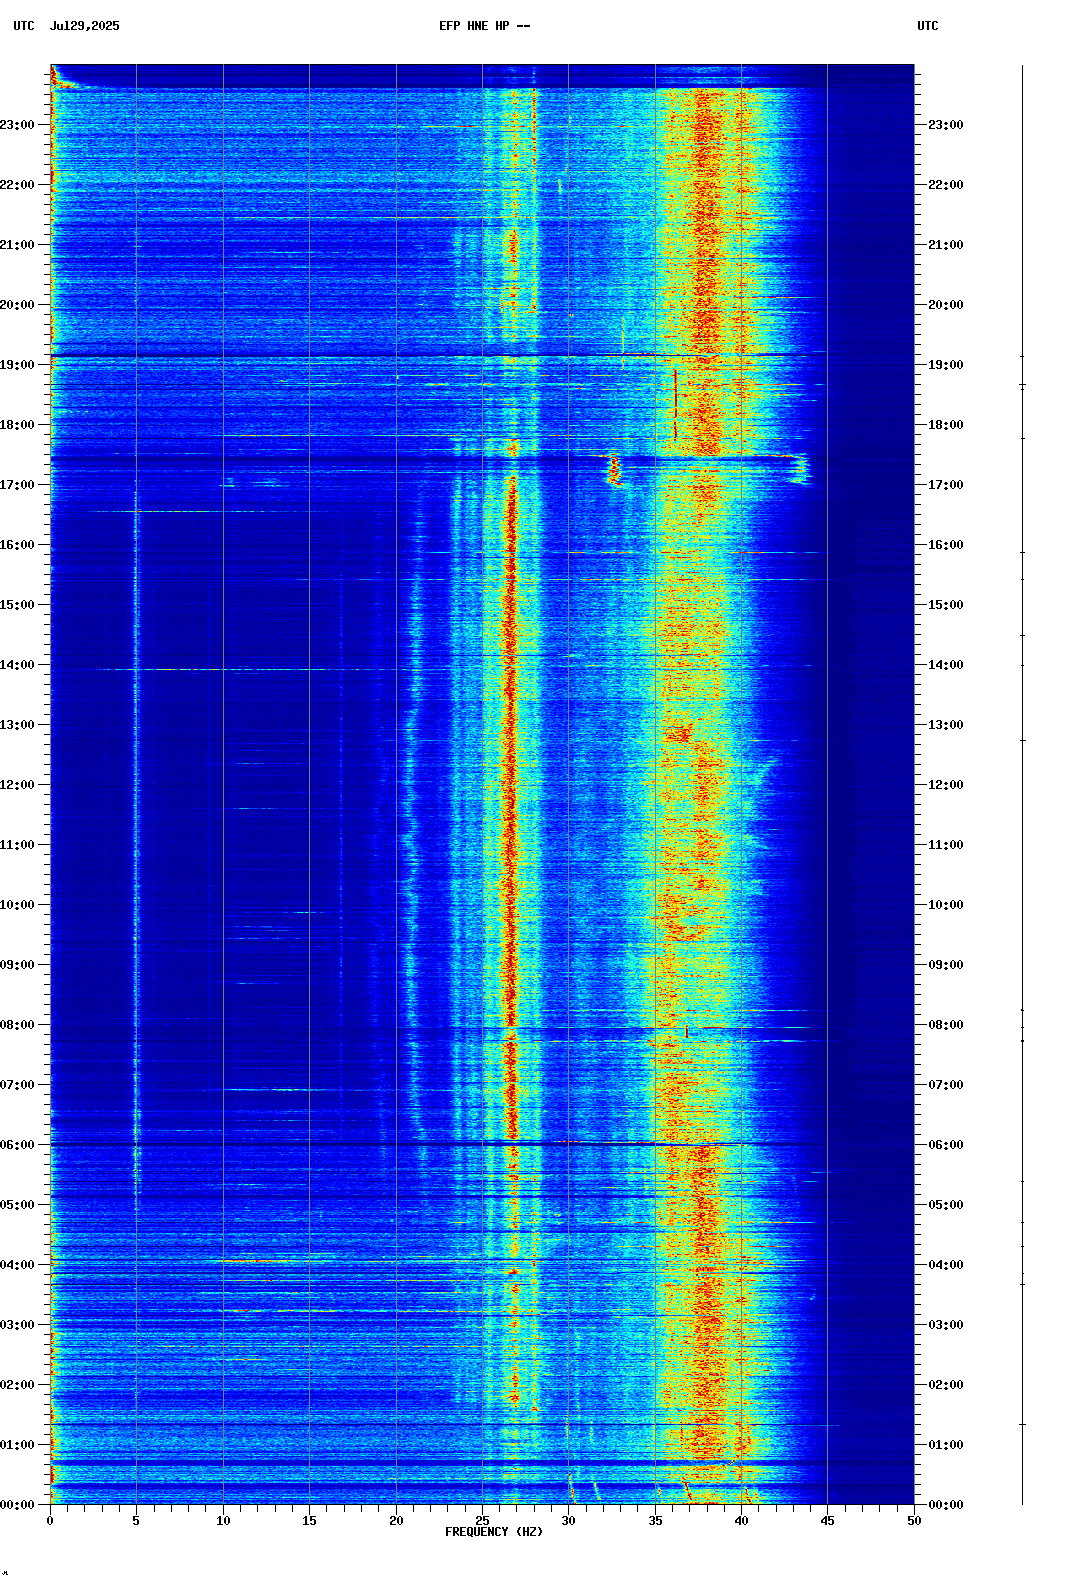Click the 00:00 label on the left axis
Viewport: 1066px width, 1584px height.
point(17,1505)
